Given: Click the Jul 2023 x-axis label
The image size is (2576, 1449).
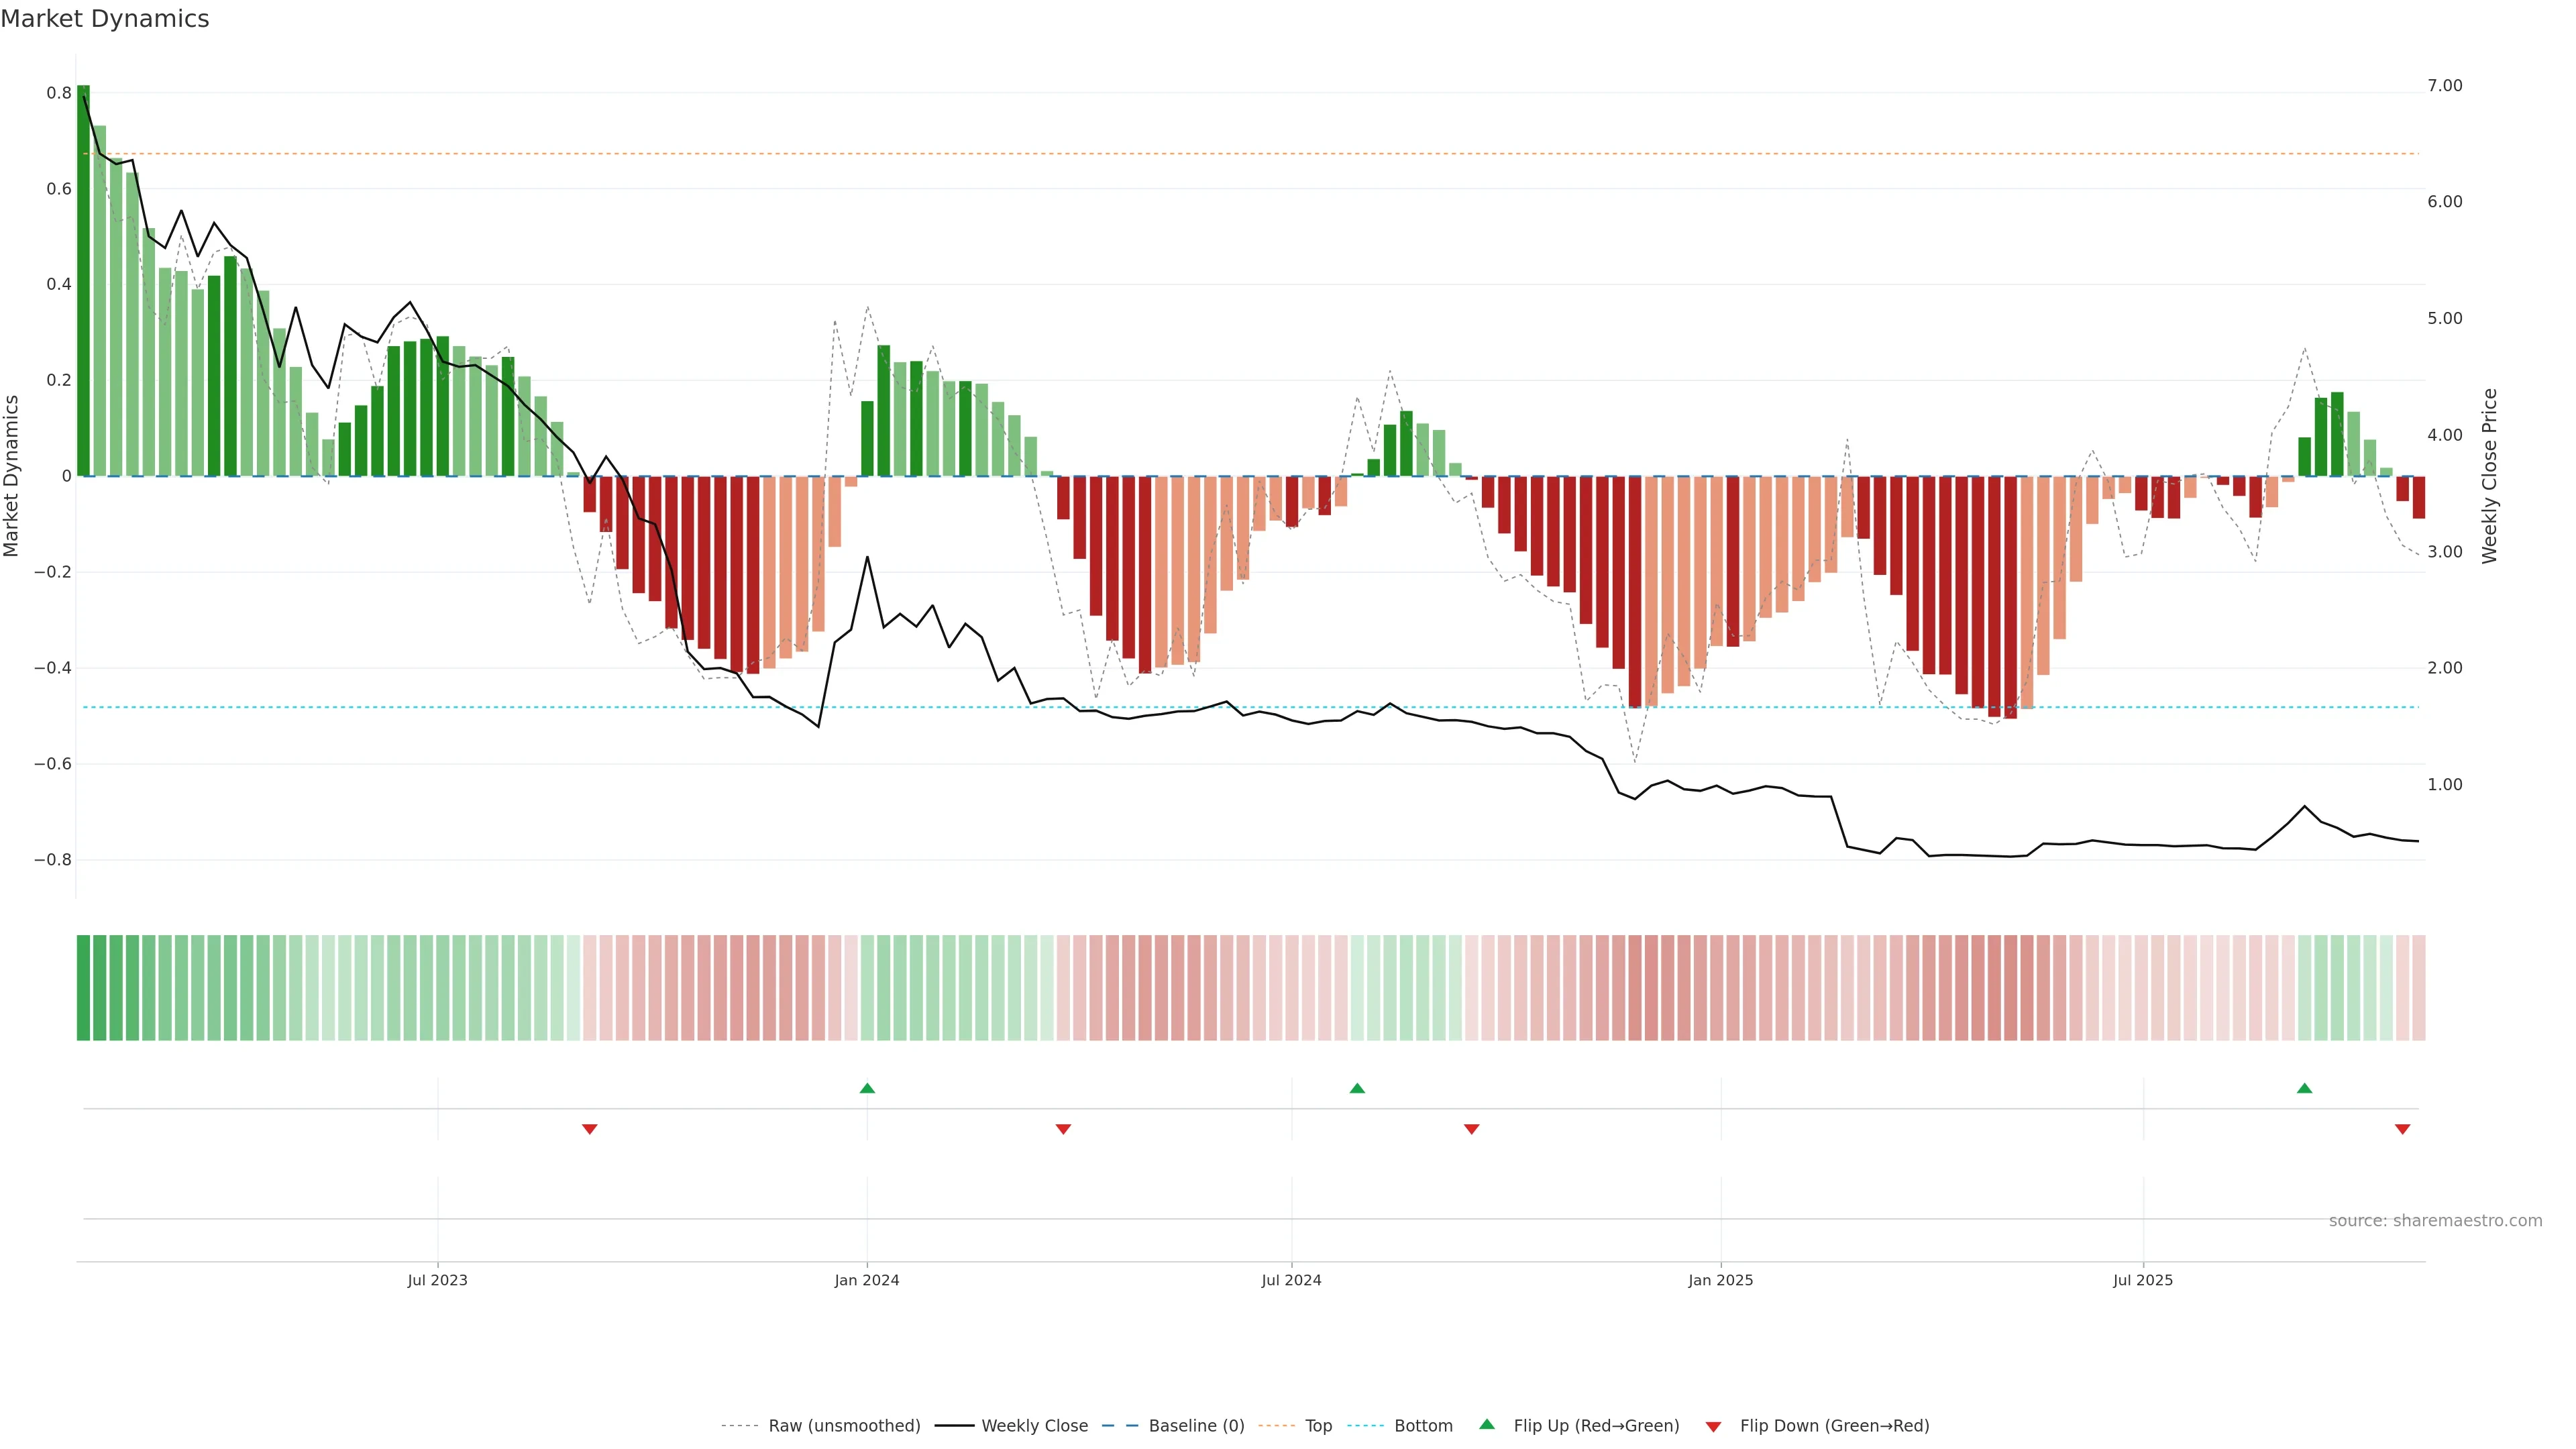Looking at the screenshot, I should [x=437, y=1280].
